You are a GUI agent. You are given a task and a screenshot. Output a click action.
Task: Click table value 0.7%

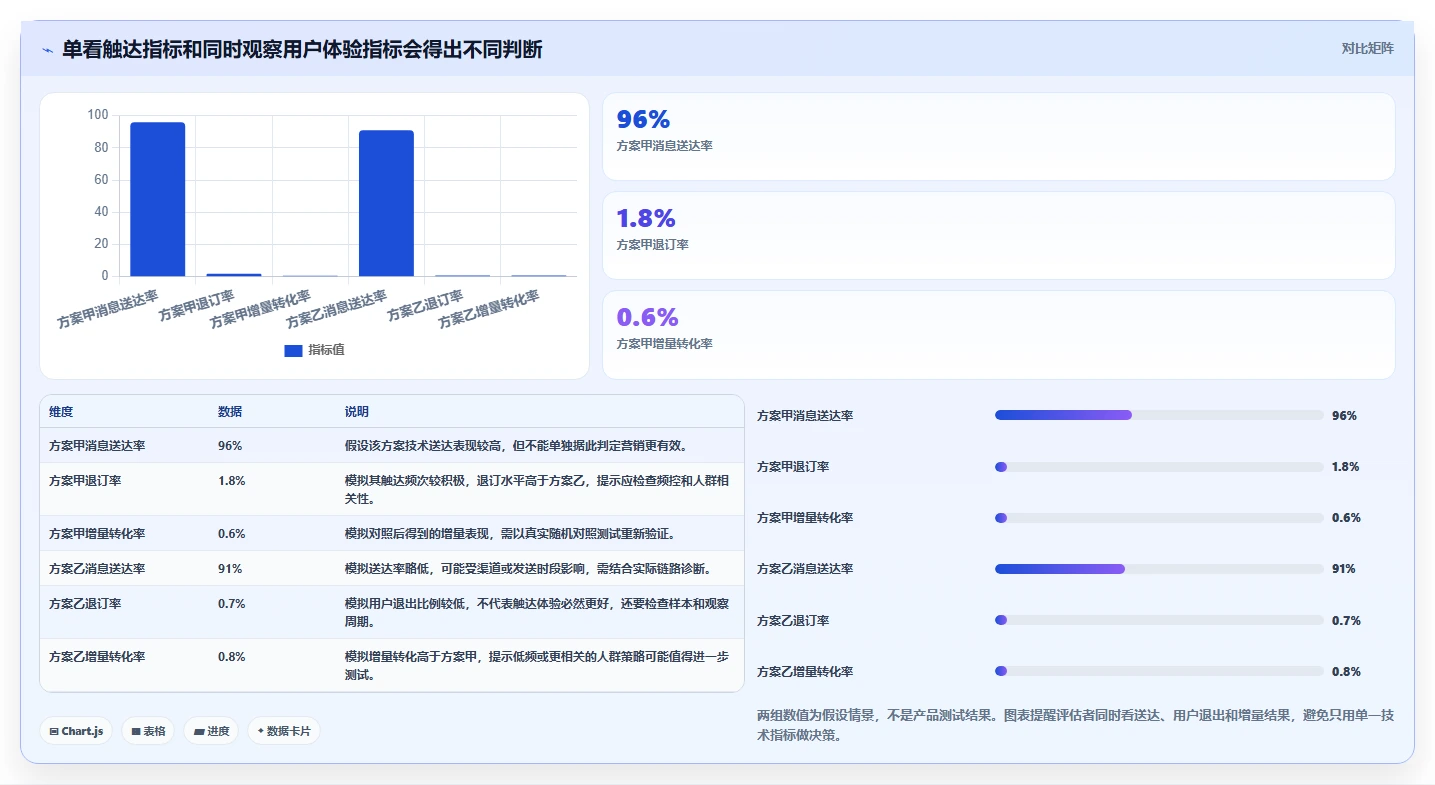coord(232,604)
